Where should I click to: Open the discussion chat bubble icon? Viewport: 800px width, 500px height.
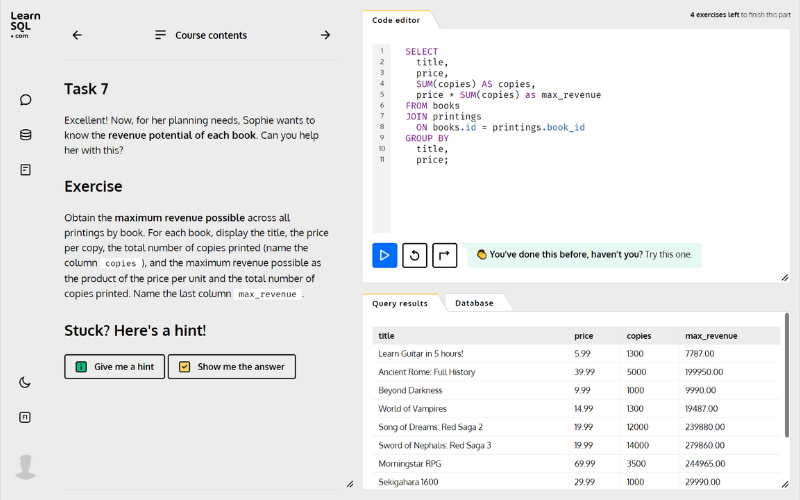coord(26,99)
